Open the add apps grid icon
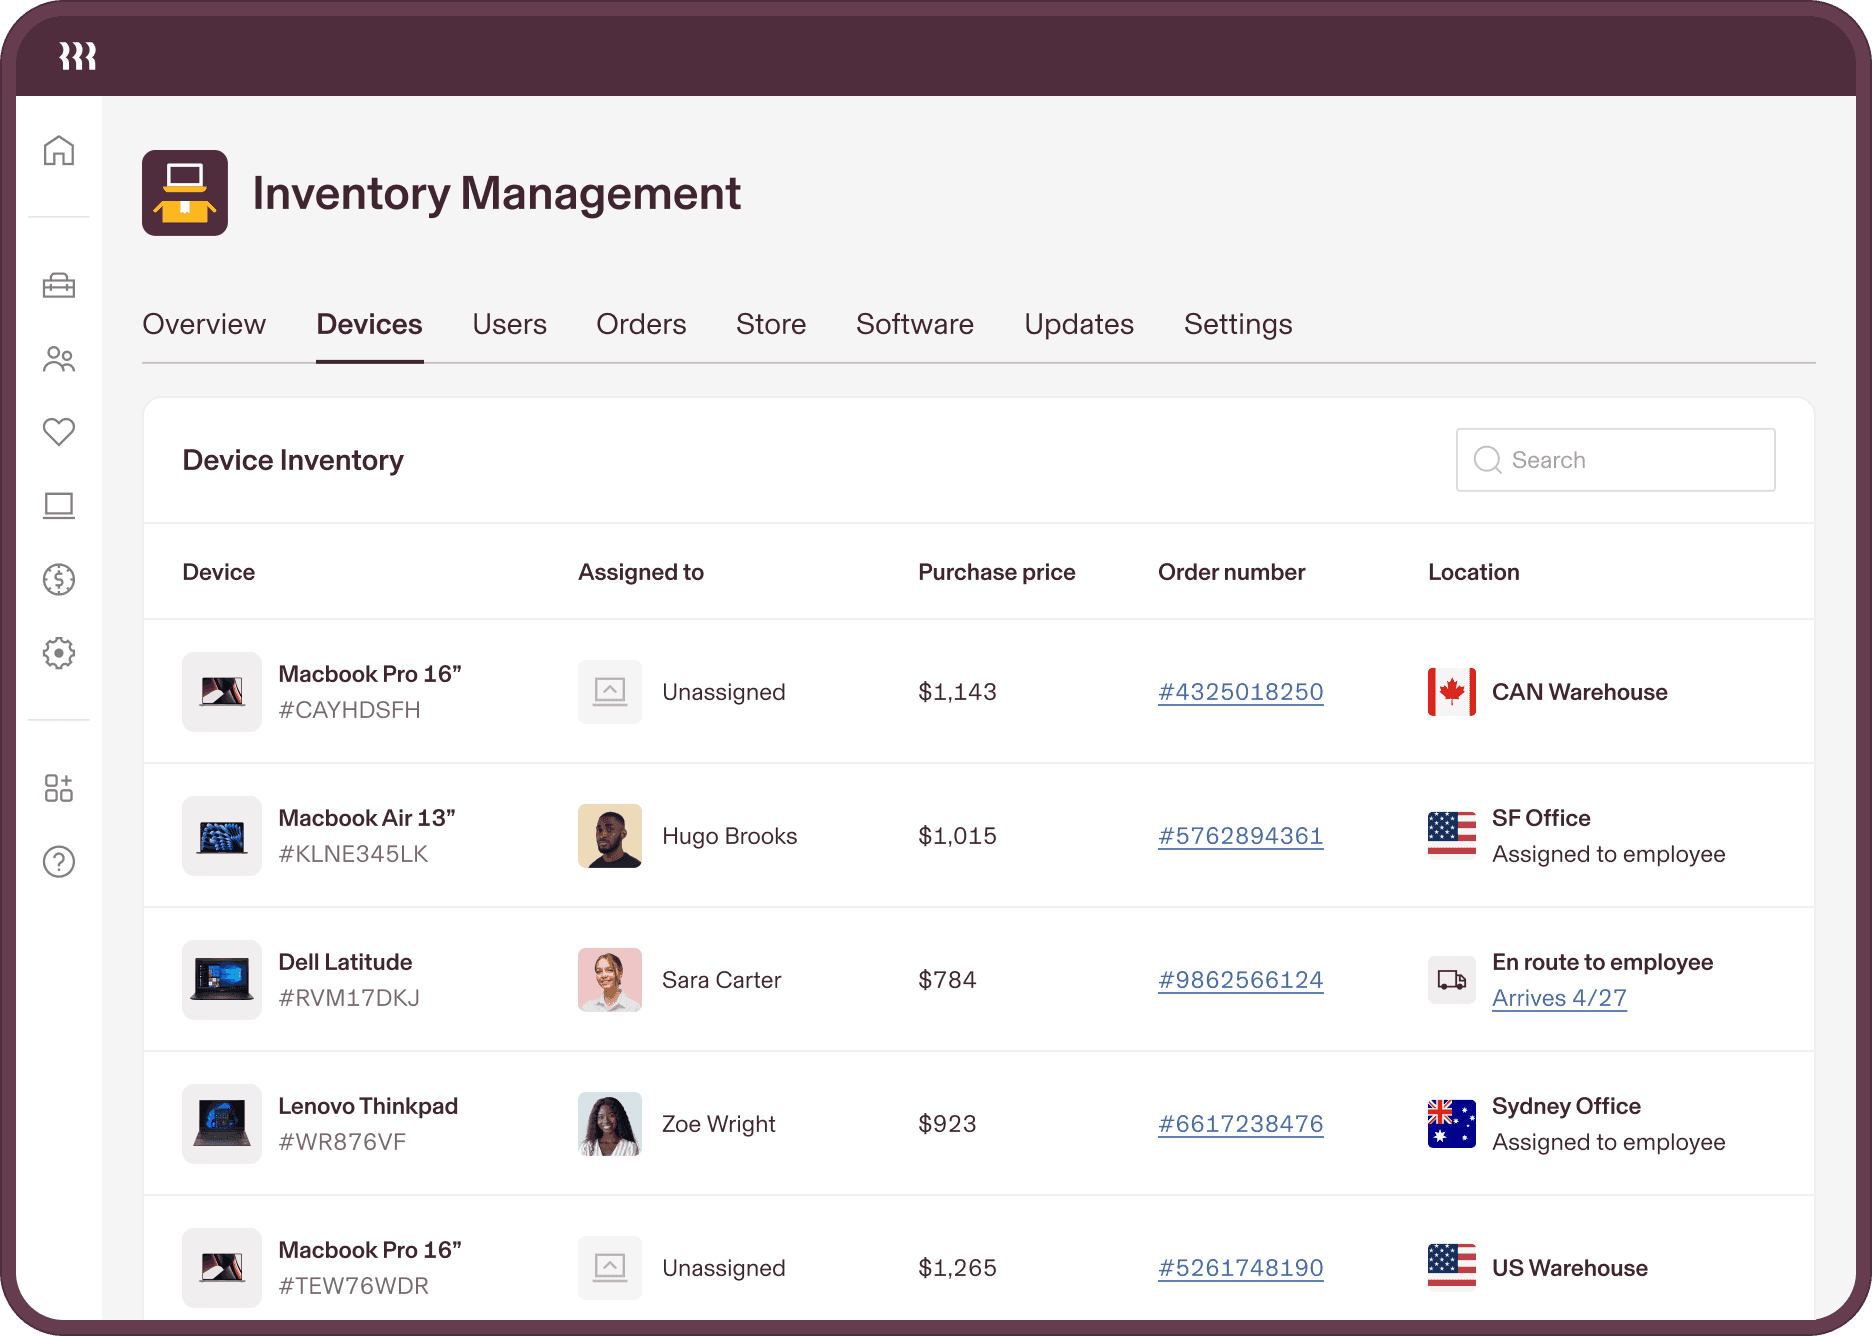1872x1336 pixels. coord(59,788)
